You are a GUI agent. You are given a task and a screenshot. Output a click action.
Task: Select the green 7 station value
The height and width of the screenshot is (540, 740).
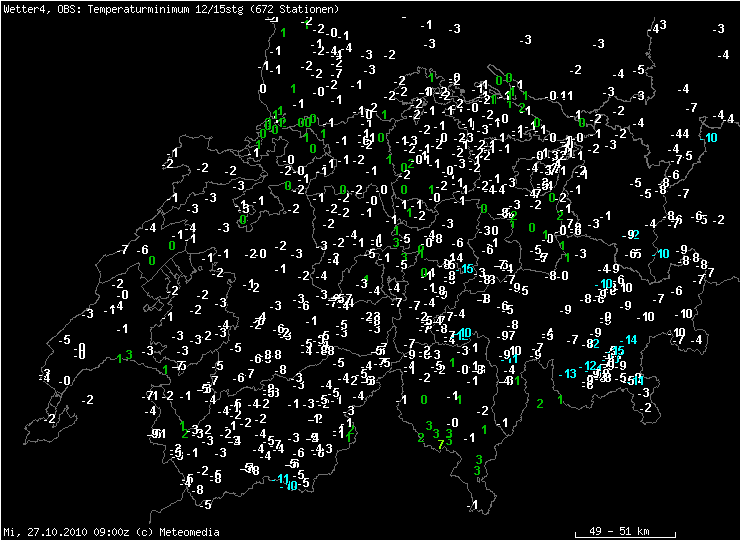click(x=441, y=445)
